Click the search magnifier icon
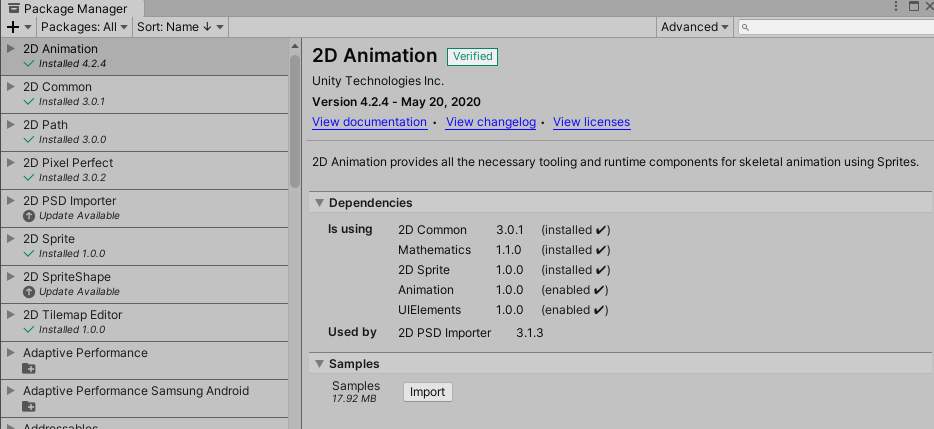 [747, 28]
